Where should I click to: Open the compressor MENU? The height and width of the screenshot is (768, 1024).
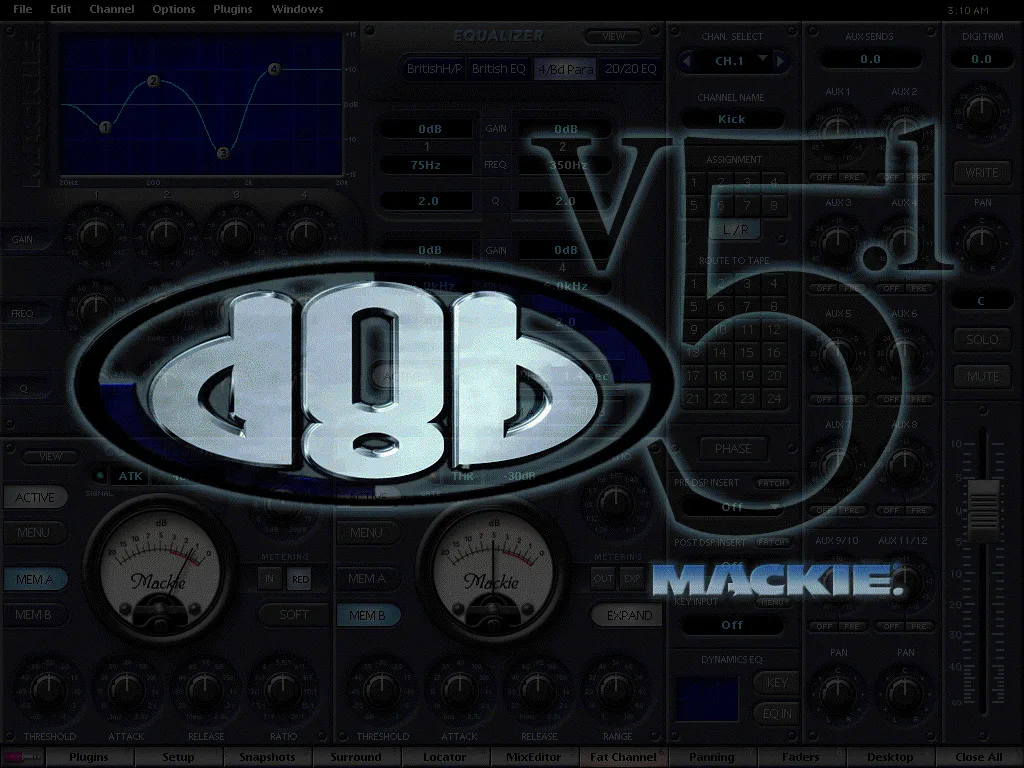(x=33, y=533)
